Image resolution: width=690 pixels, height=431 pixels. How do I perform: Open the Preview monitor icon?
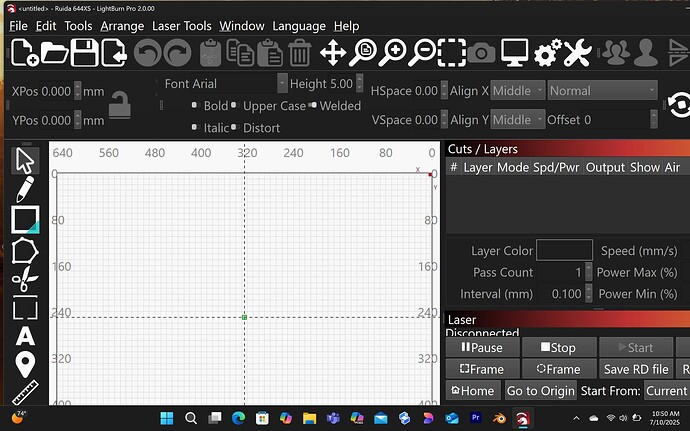(514, 53)
